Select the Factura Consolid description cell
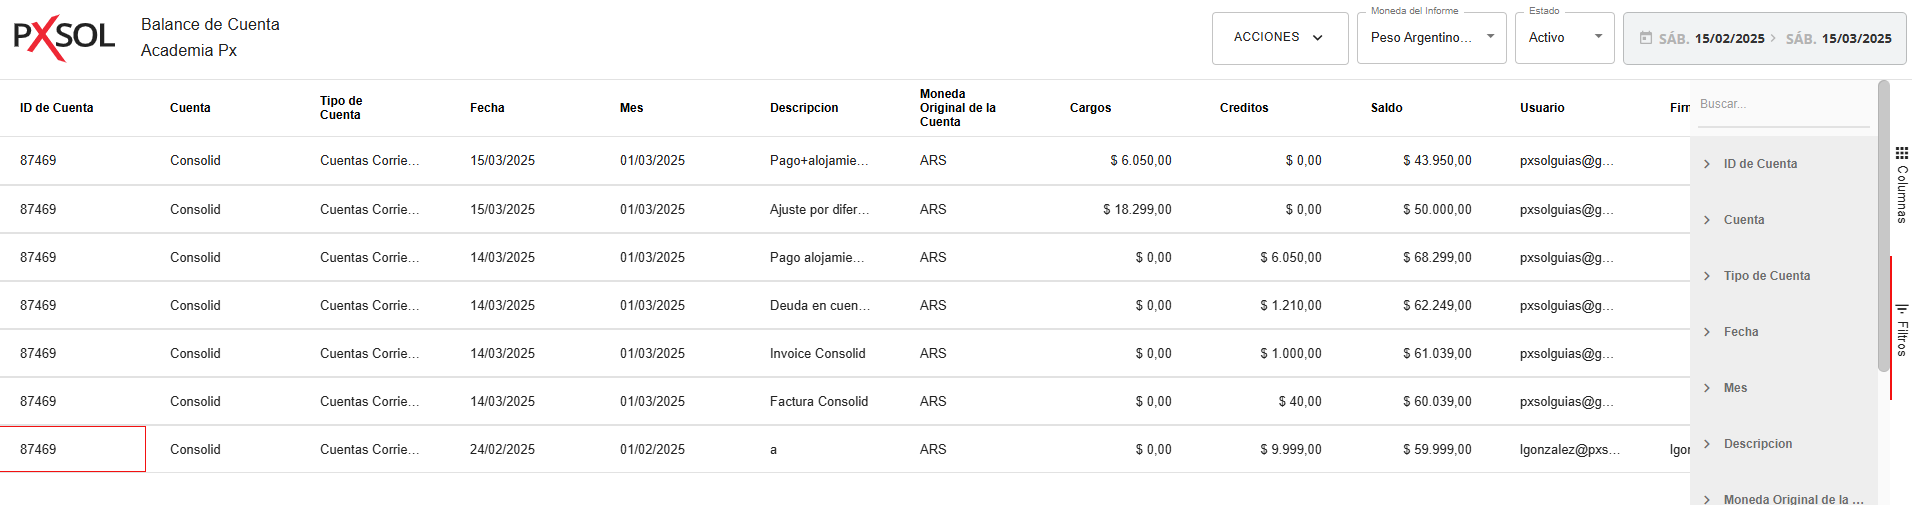1914x505 pixels. (x=818, y=401)
